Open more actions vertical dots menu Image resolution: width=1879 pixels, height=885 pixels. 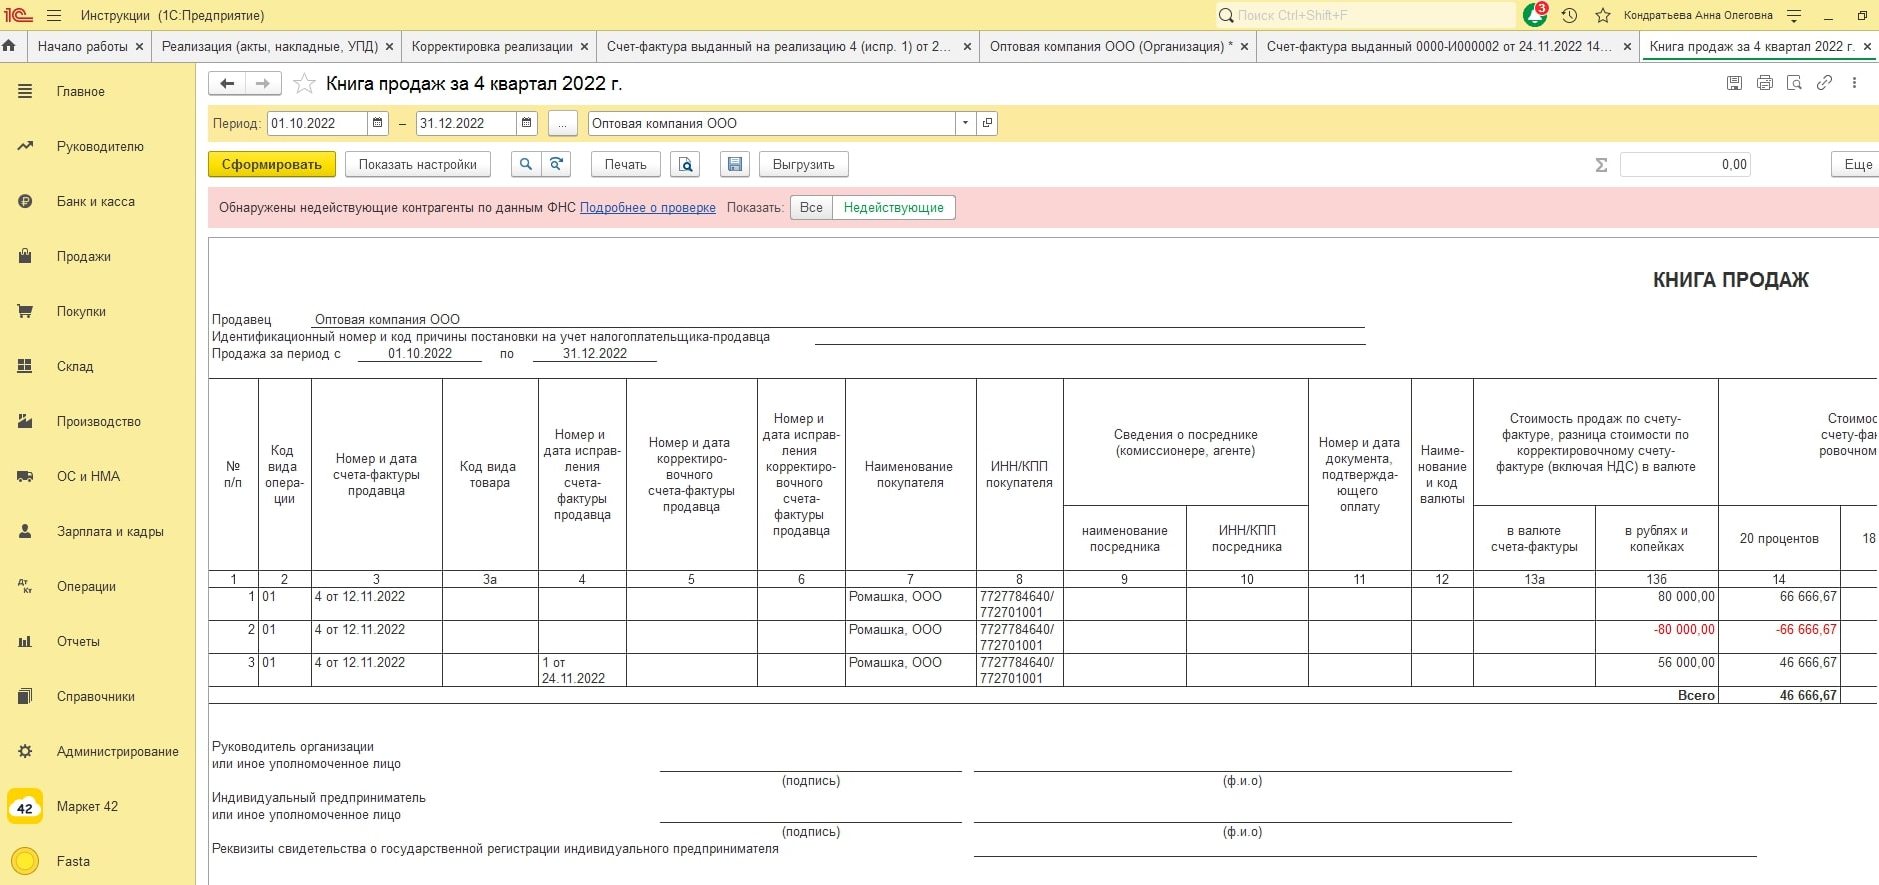[x=1854, y=83]
